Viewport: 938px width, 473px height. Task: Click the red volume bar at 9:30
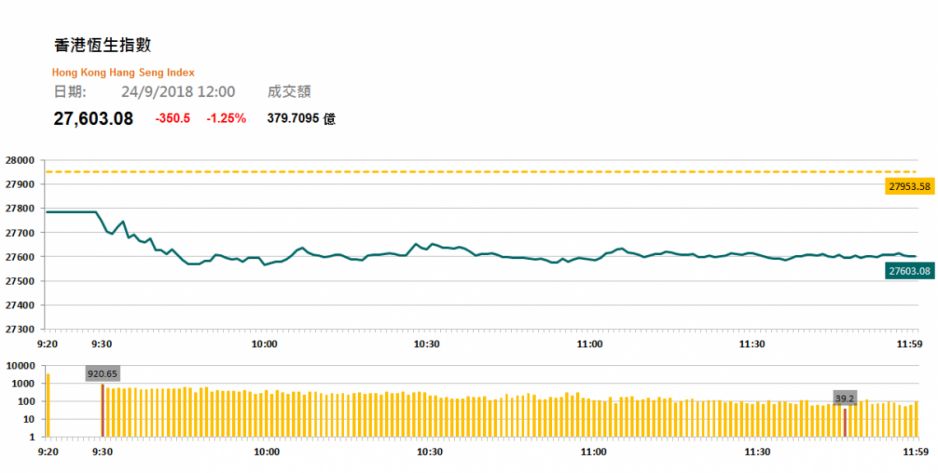[102, 410]
